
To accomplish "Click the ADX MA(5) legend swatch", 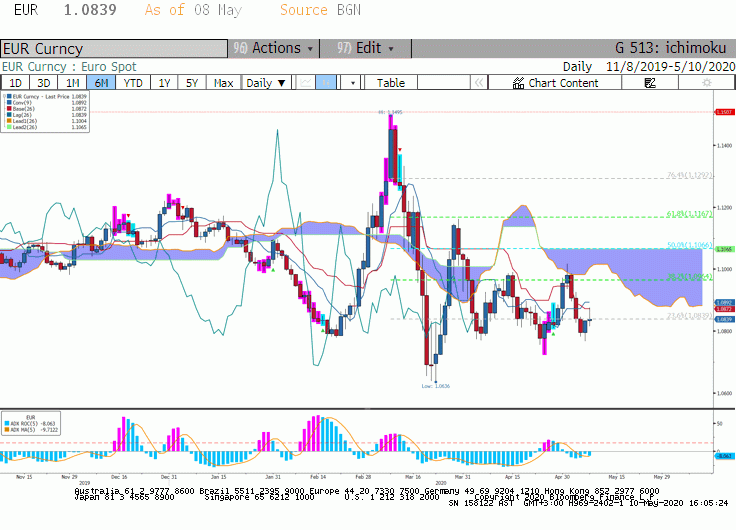I will pos(7,430).
